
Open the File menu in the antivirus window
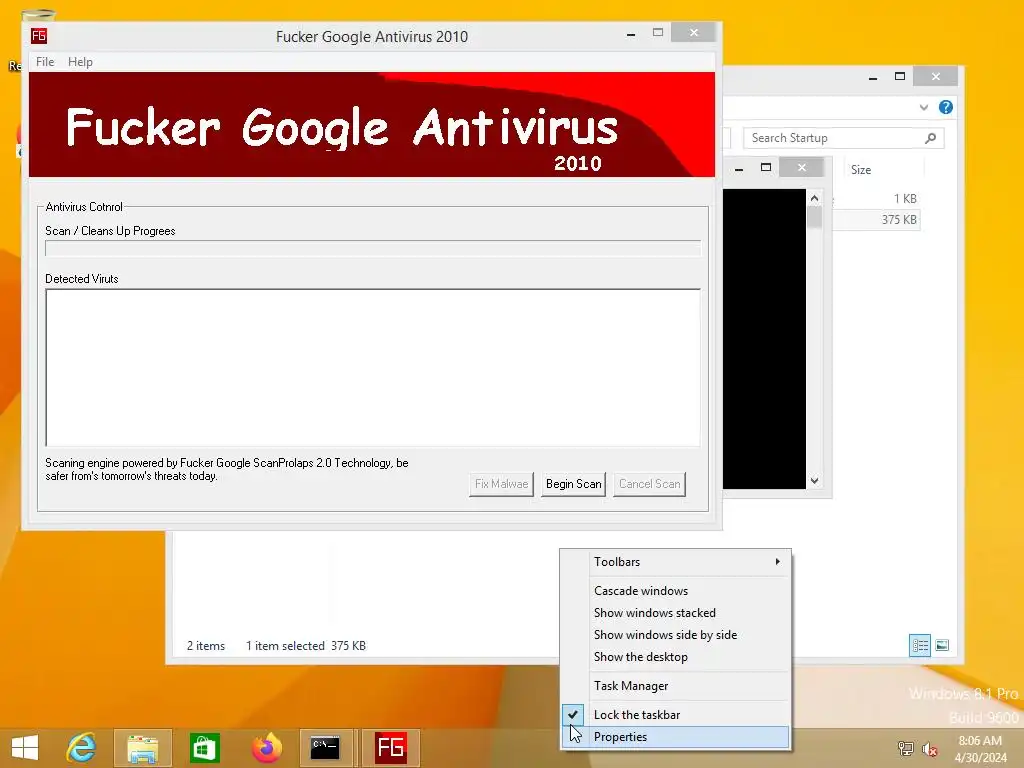click(45, 61)
